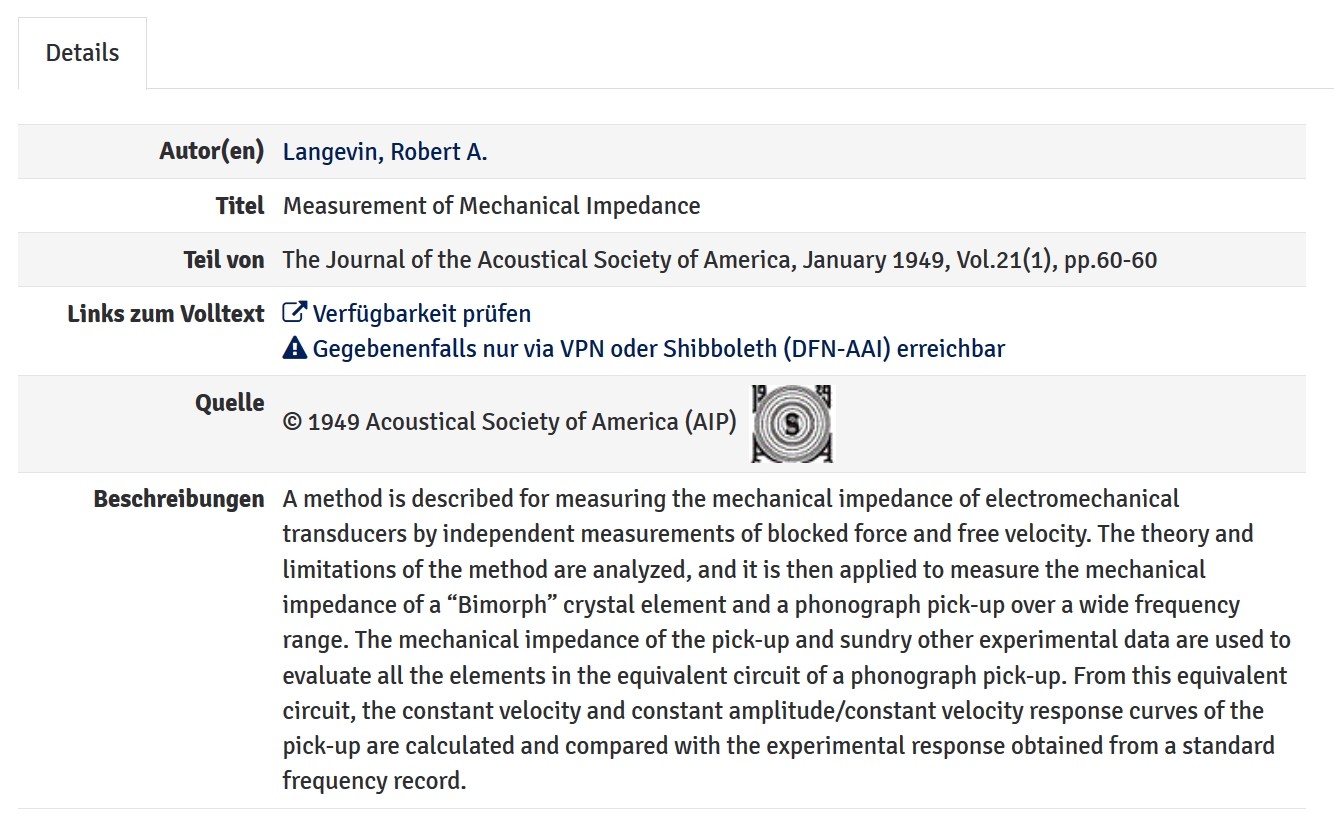The image size is (1334, 816).
Task: Click the Journal of the Acoustical Society citation text
Action: click(x=719, y=260)
